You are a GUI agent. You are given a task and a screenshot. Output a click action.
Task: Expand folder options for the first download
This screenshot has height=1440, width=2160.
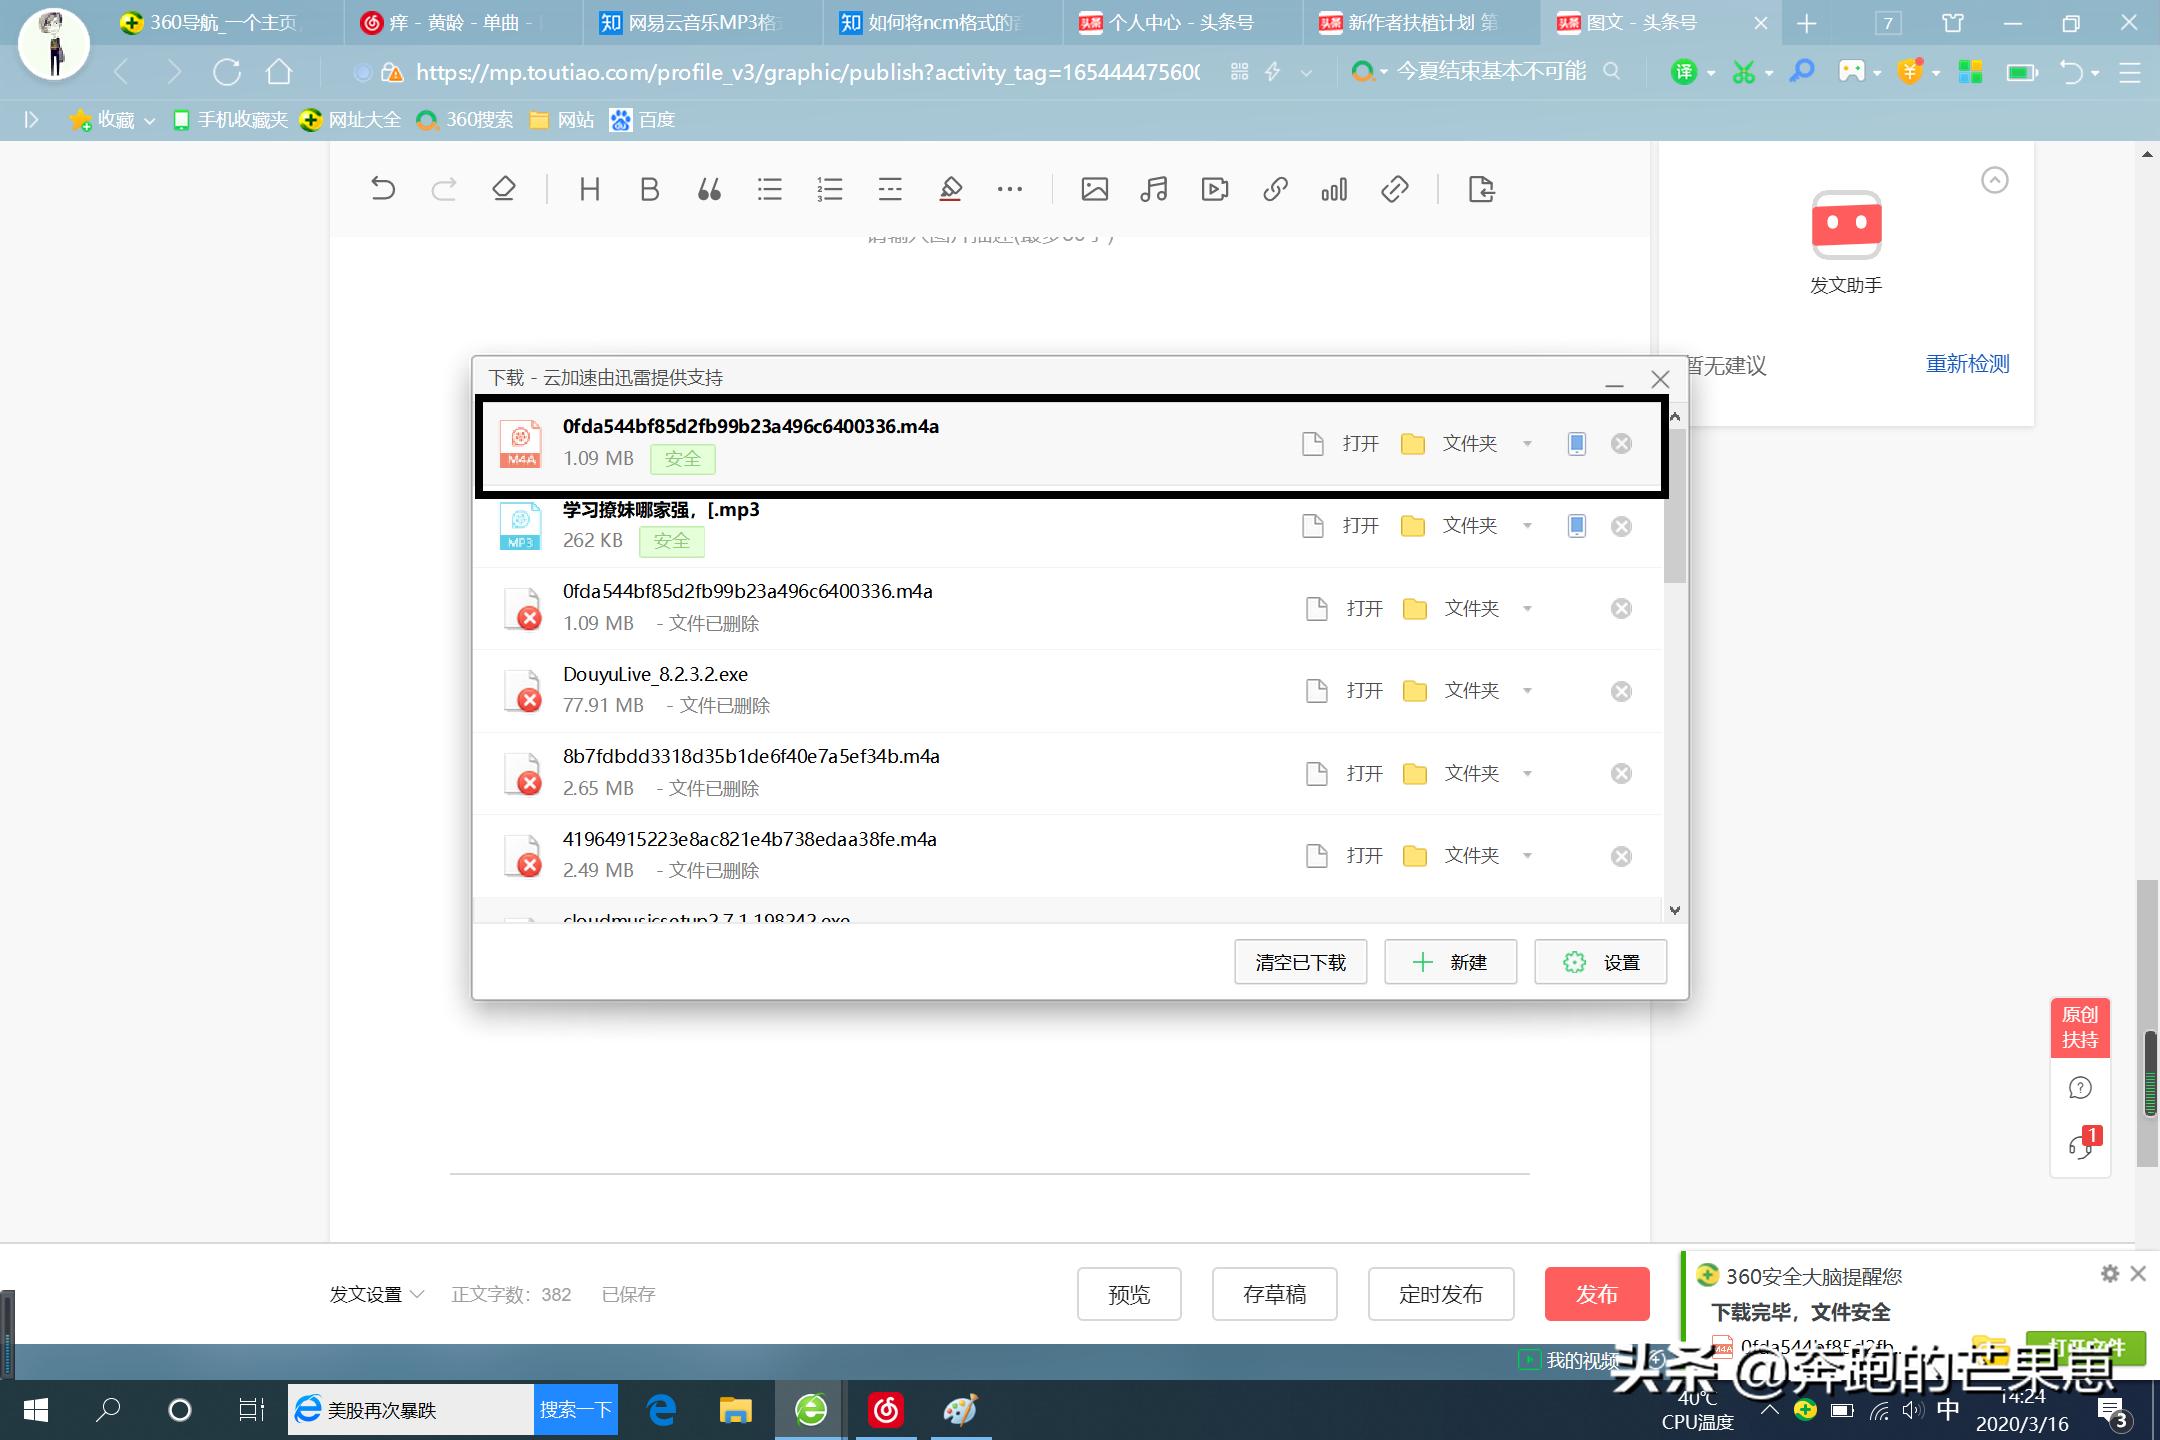(x=1527, y=443)
